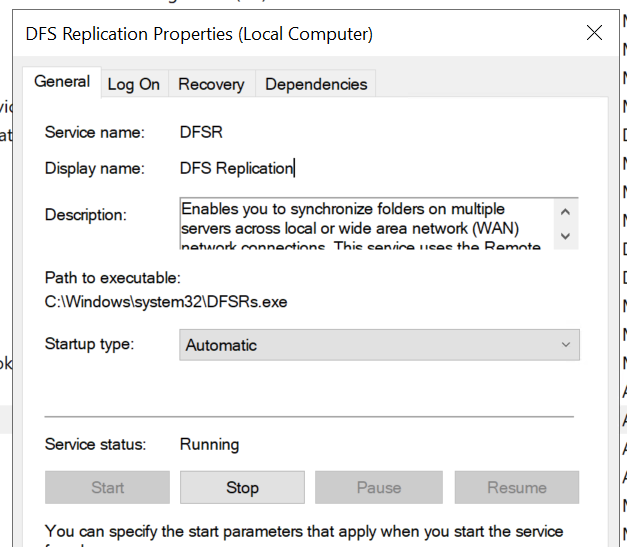
Task: Click the disabled Pause button
Action: coord(379,487)
